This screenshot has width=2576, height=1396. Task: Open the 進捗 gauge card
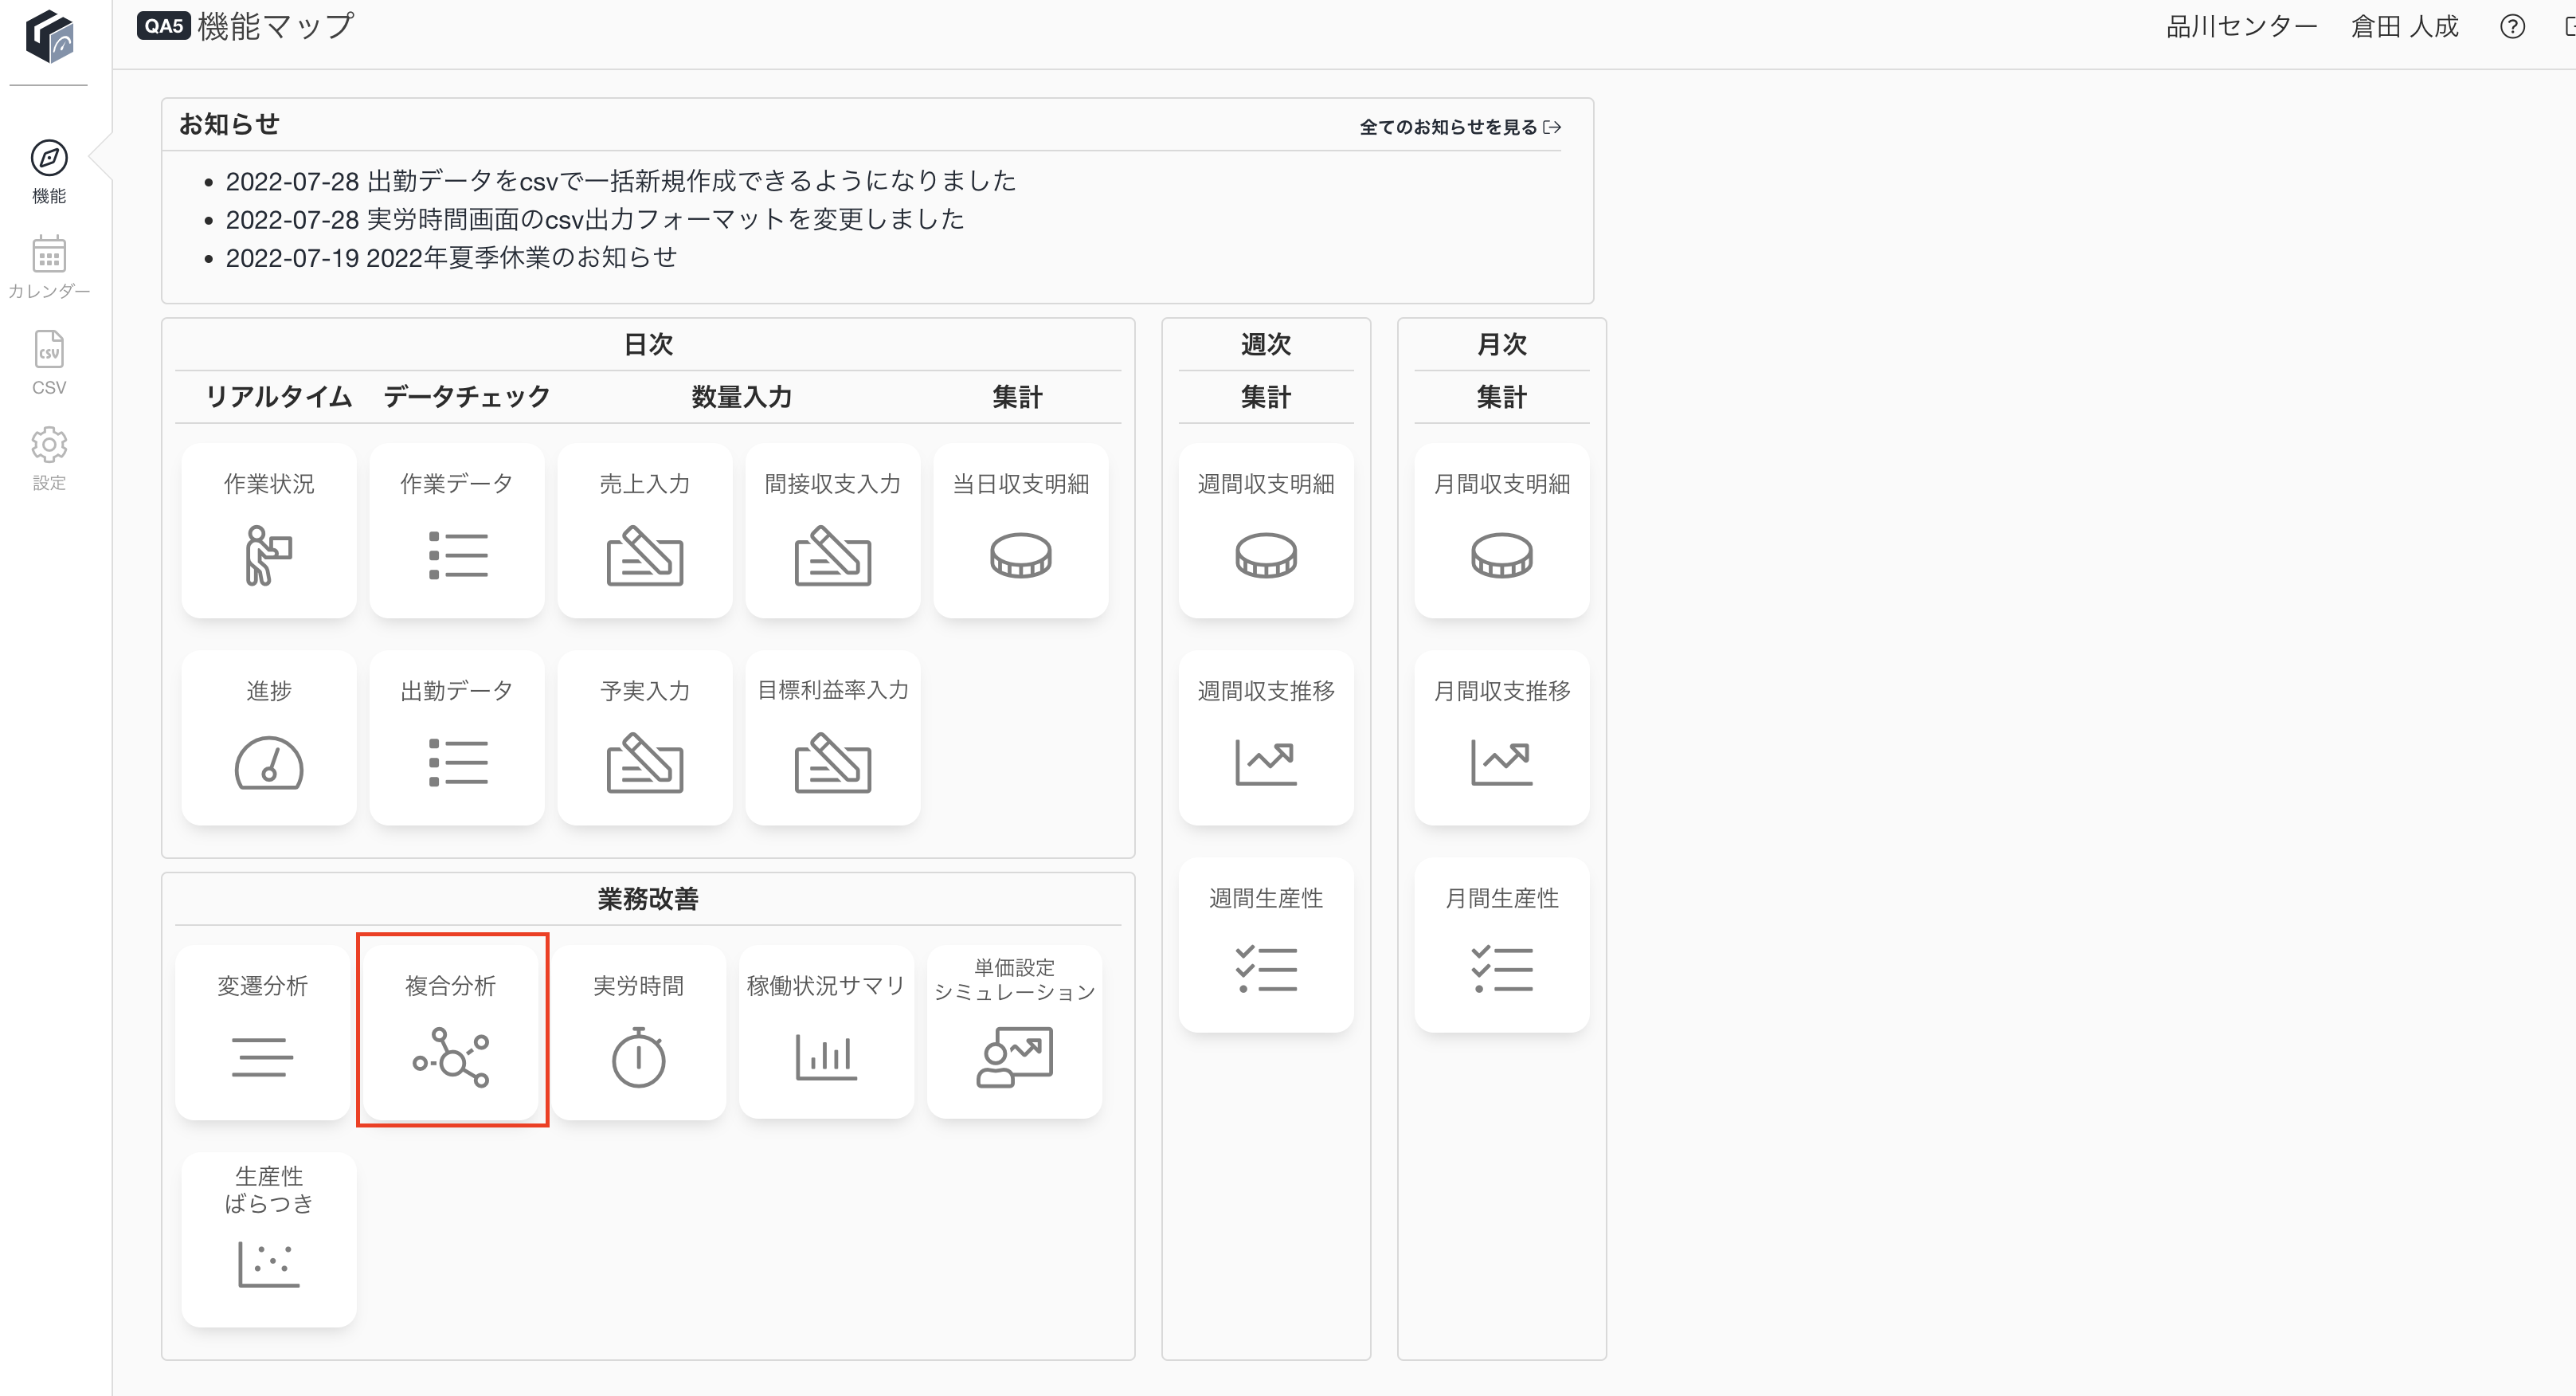pyautogui.click(x=269, y=738)
